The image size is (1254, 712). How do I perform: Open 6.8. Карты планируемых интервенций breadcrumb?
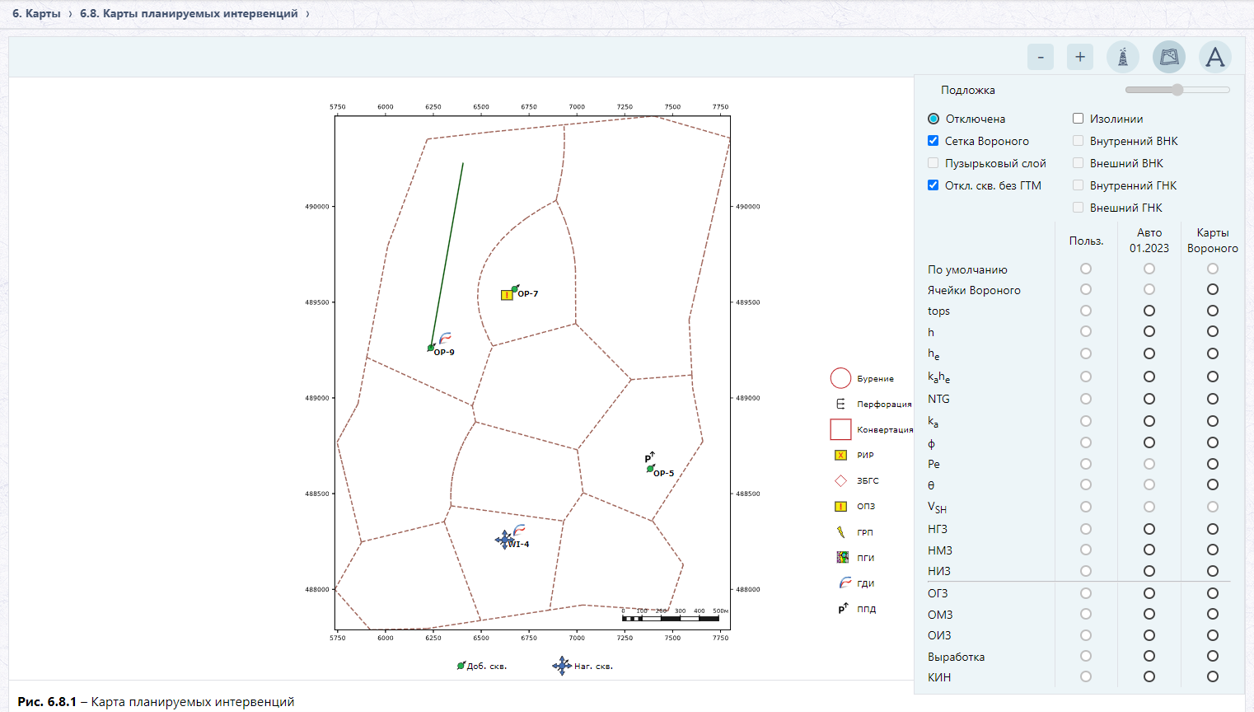[189, 14]
